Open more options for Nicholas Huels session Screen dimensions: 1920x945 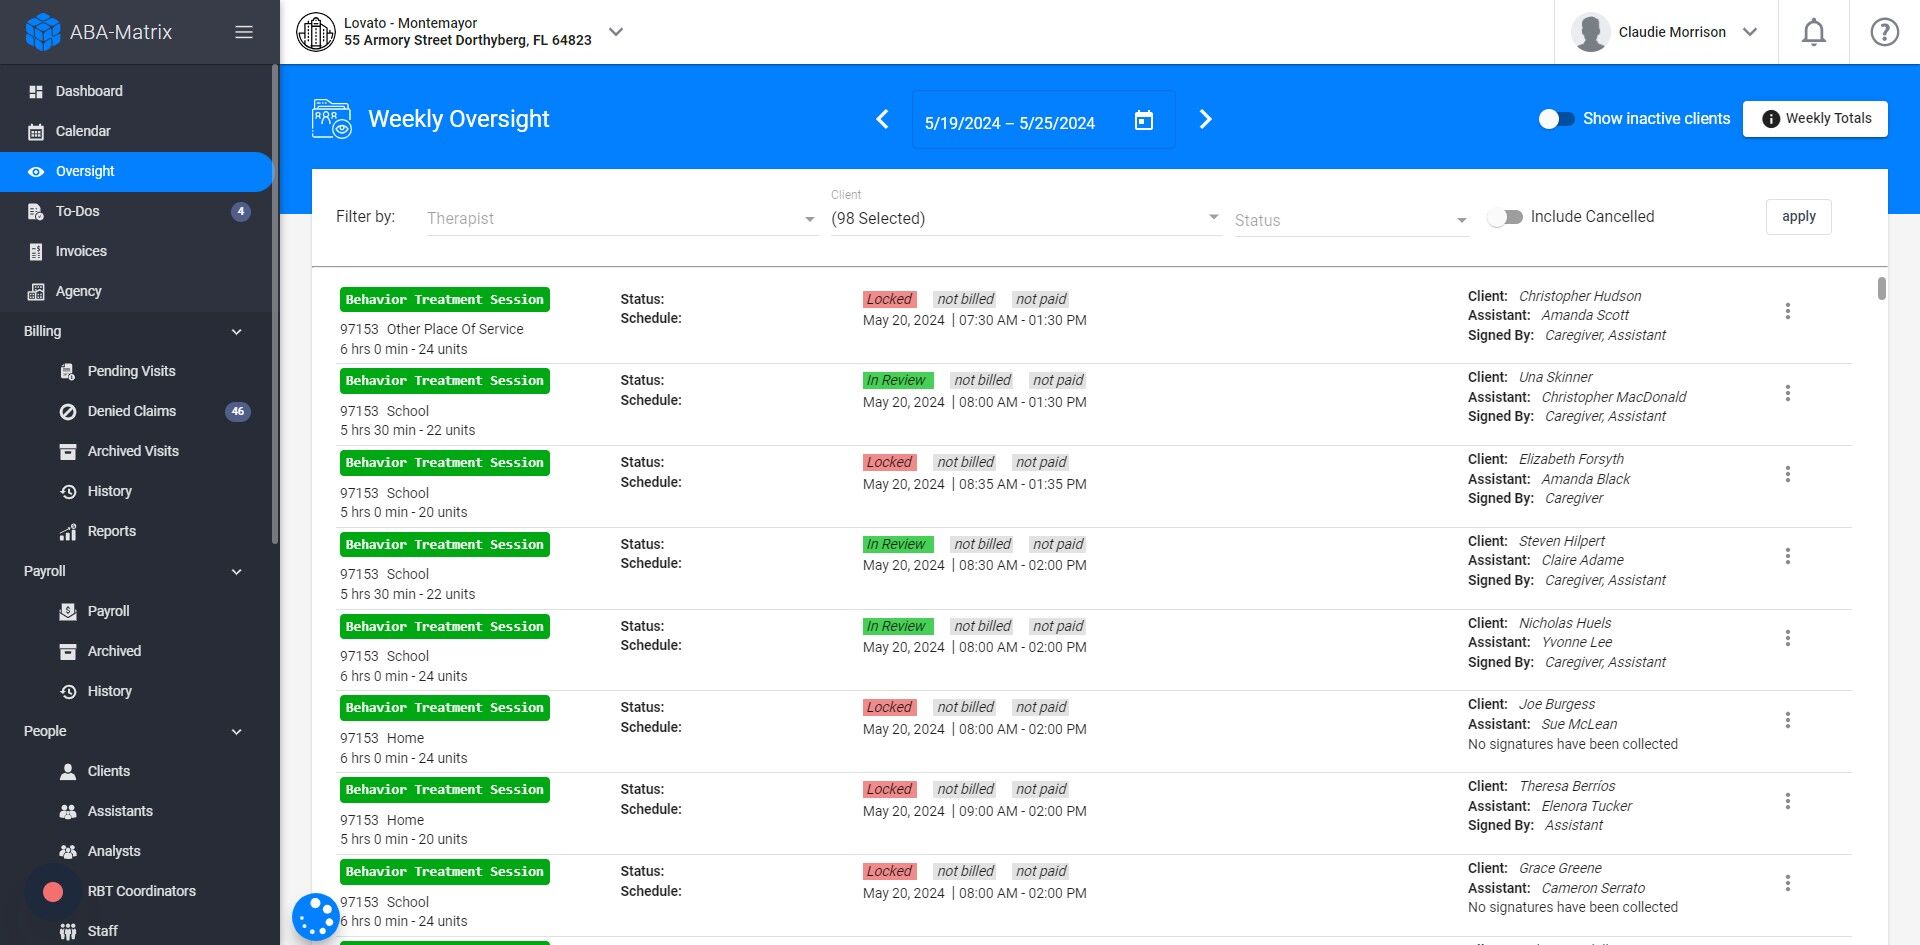click(1788, 639)
